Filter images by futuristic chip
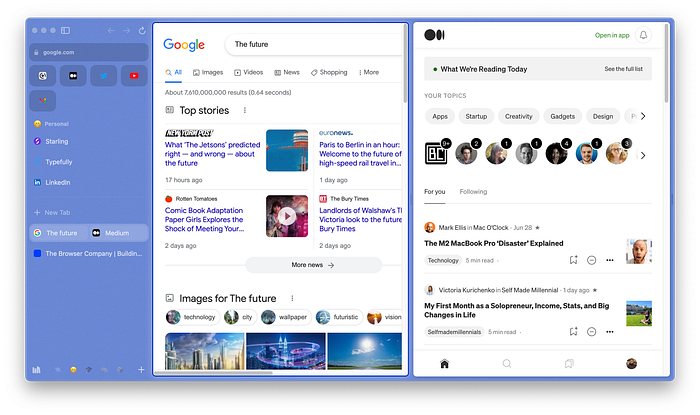700x415 pixels. 339,317
